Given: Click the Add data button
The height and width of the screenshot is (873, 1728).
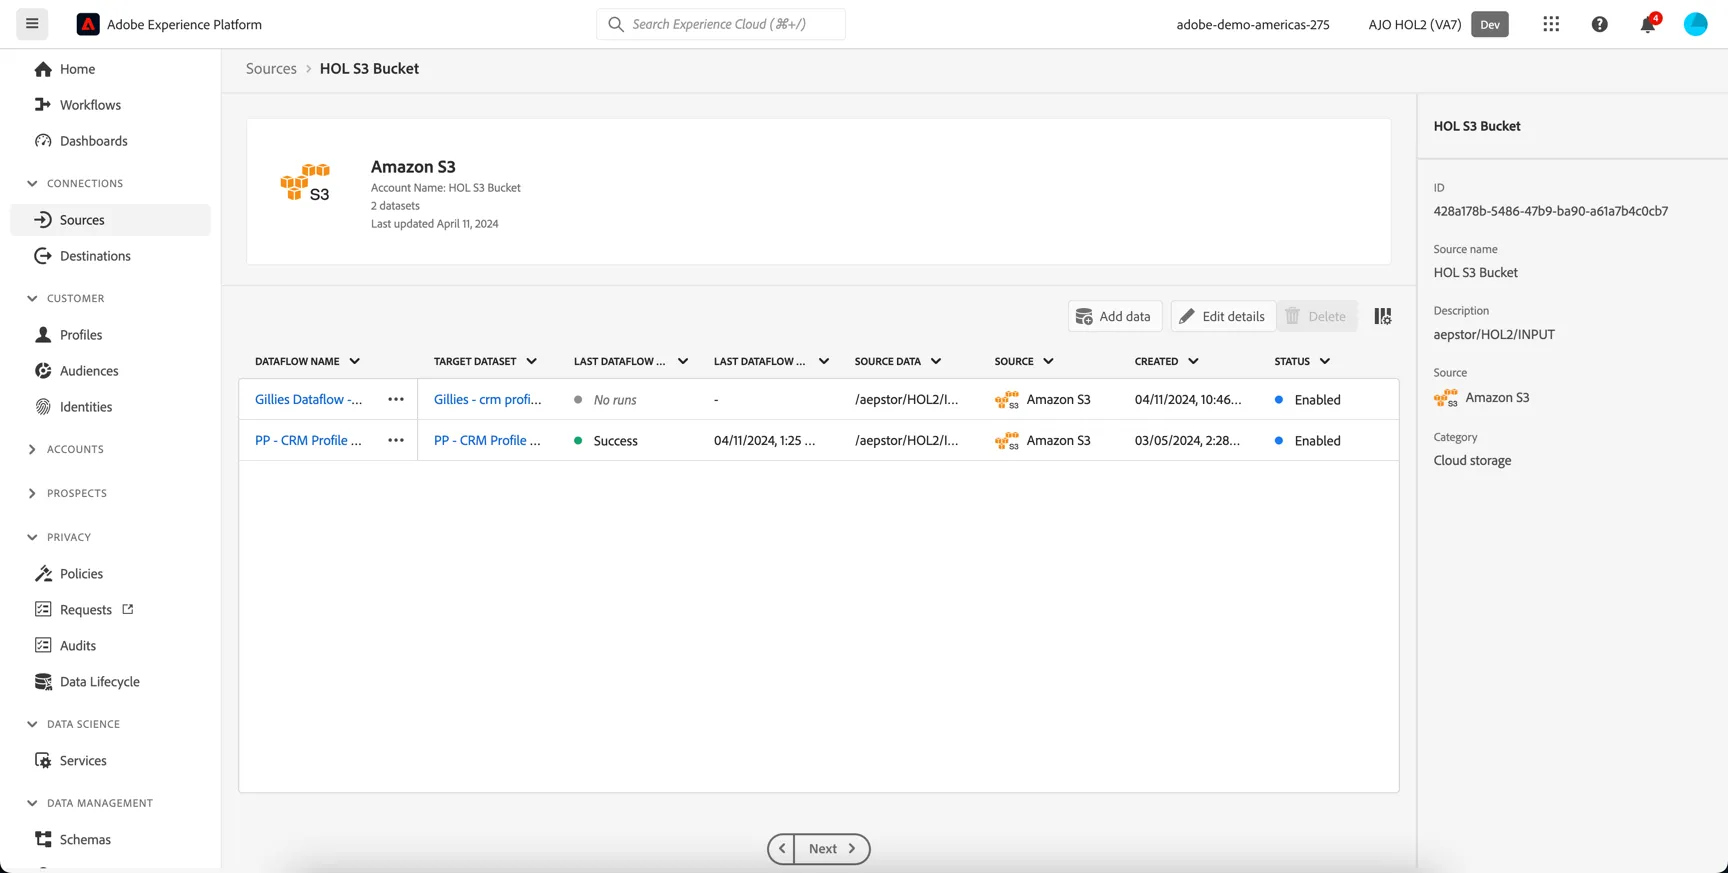Looking at the screenshot, I should pyautogui.click(x=1114, y=316).
